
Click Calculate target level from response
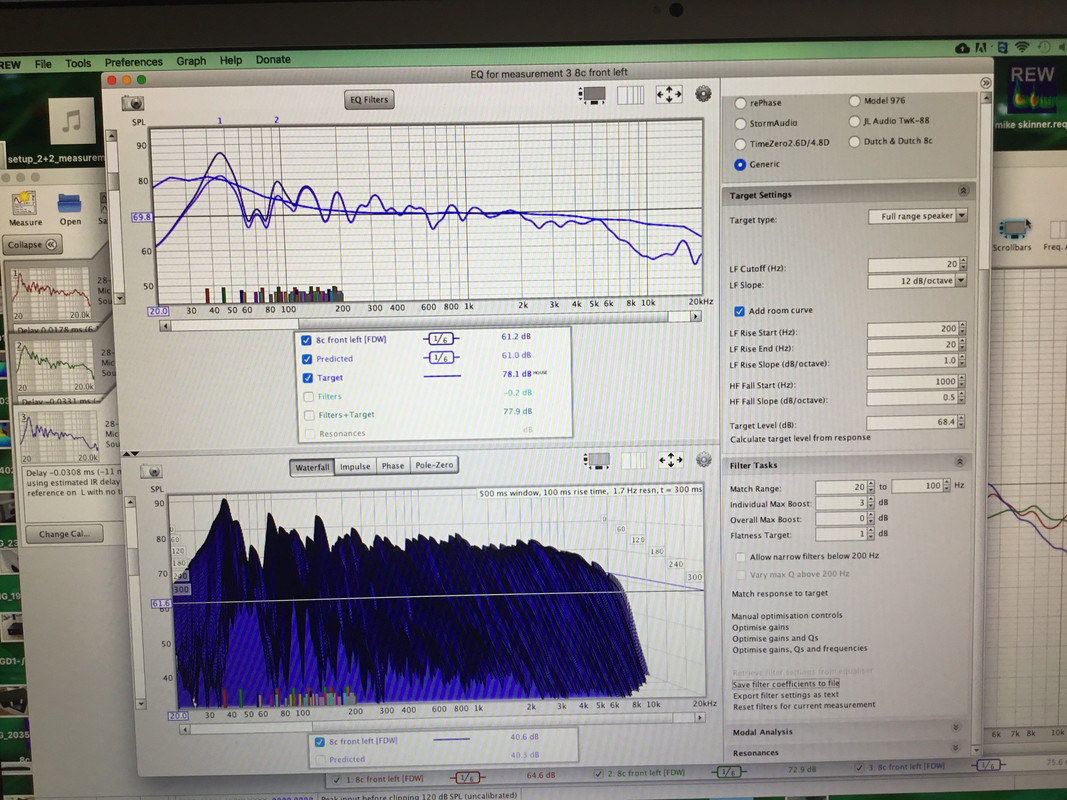pyautogui.click(x=800, y=439)
